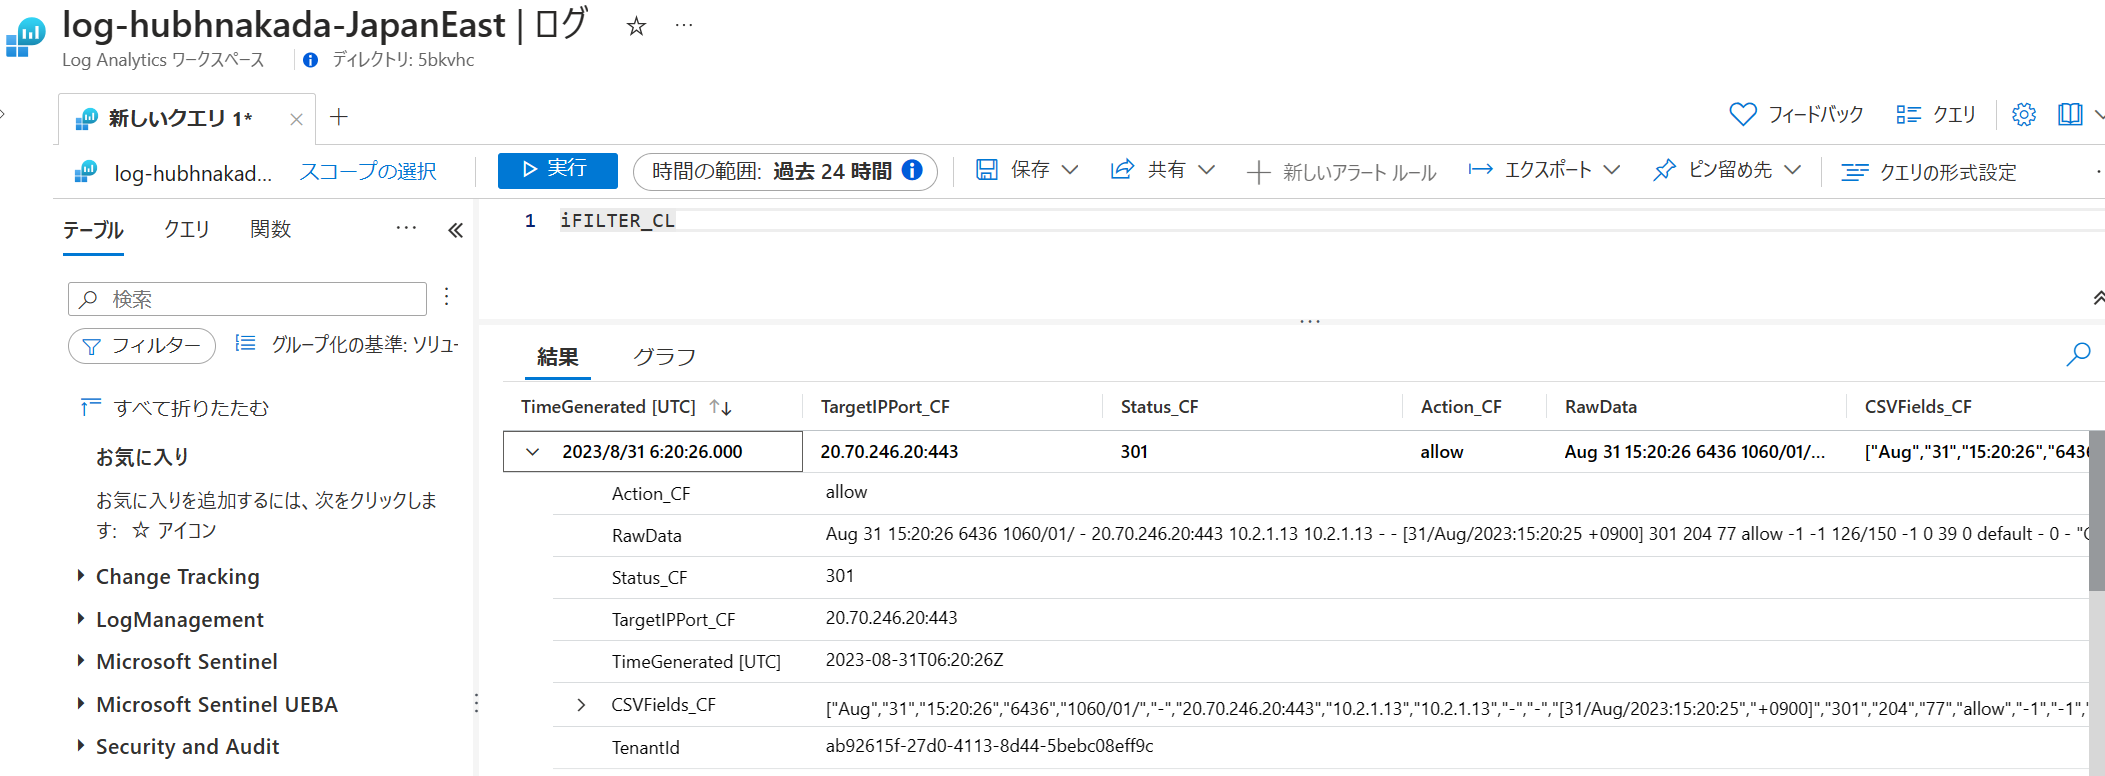The height and width of the screenshot is (776, 2105).
Task: Click スコープの選択 link
Action: [368, 172]
